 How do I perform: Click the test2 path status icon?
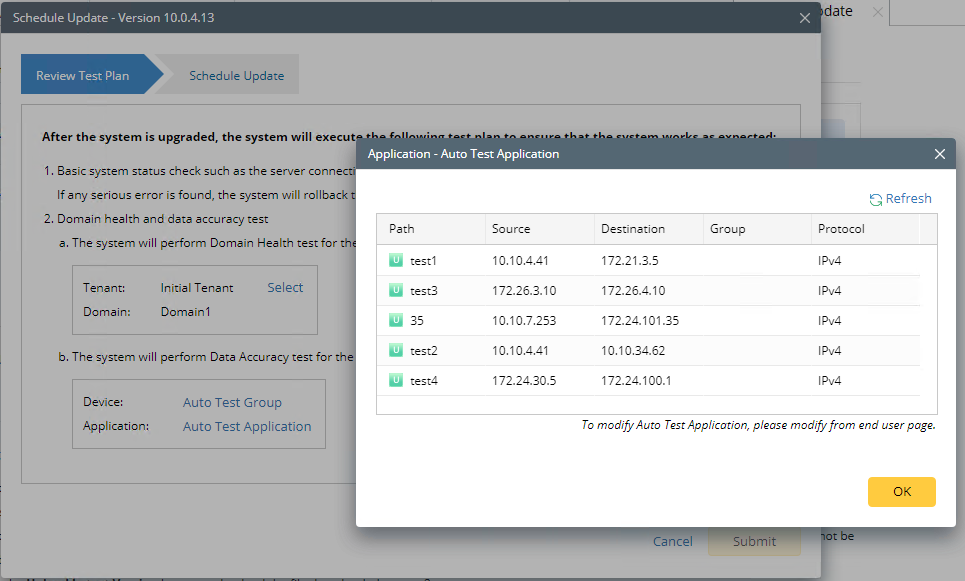pyautogui.click(x=396, y=351)
